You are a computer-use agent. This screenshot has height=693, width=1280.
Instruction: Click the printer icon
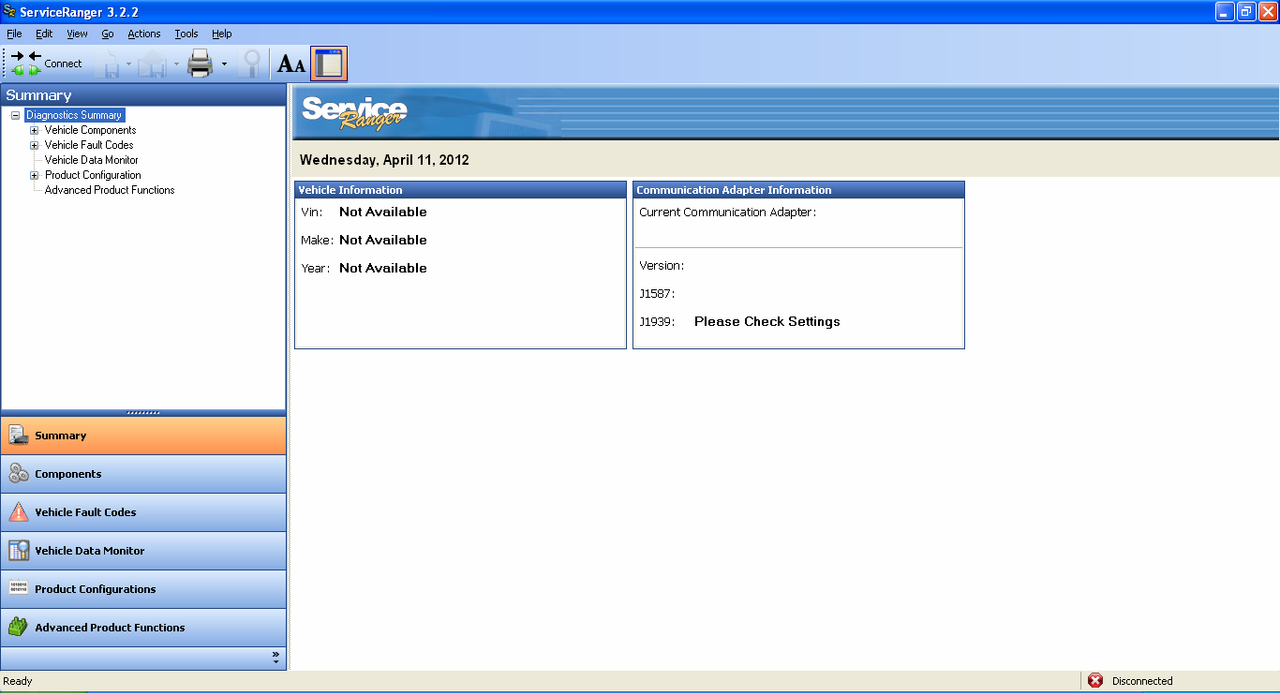click(x=200, y=64)
